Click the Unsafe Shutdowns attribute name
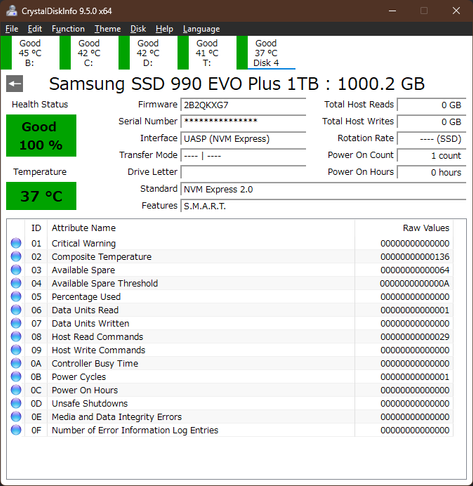This screenshot has height=486, width=473. [89, 404]
